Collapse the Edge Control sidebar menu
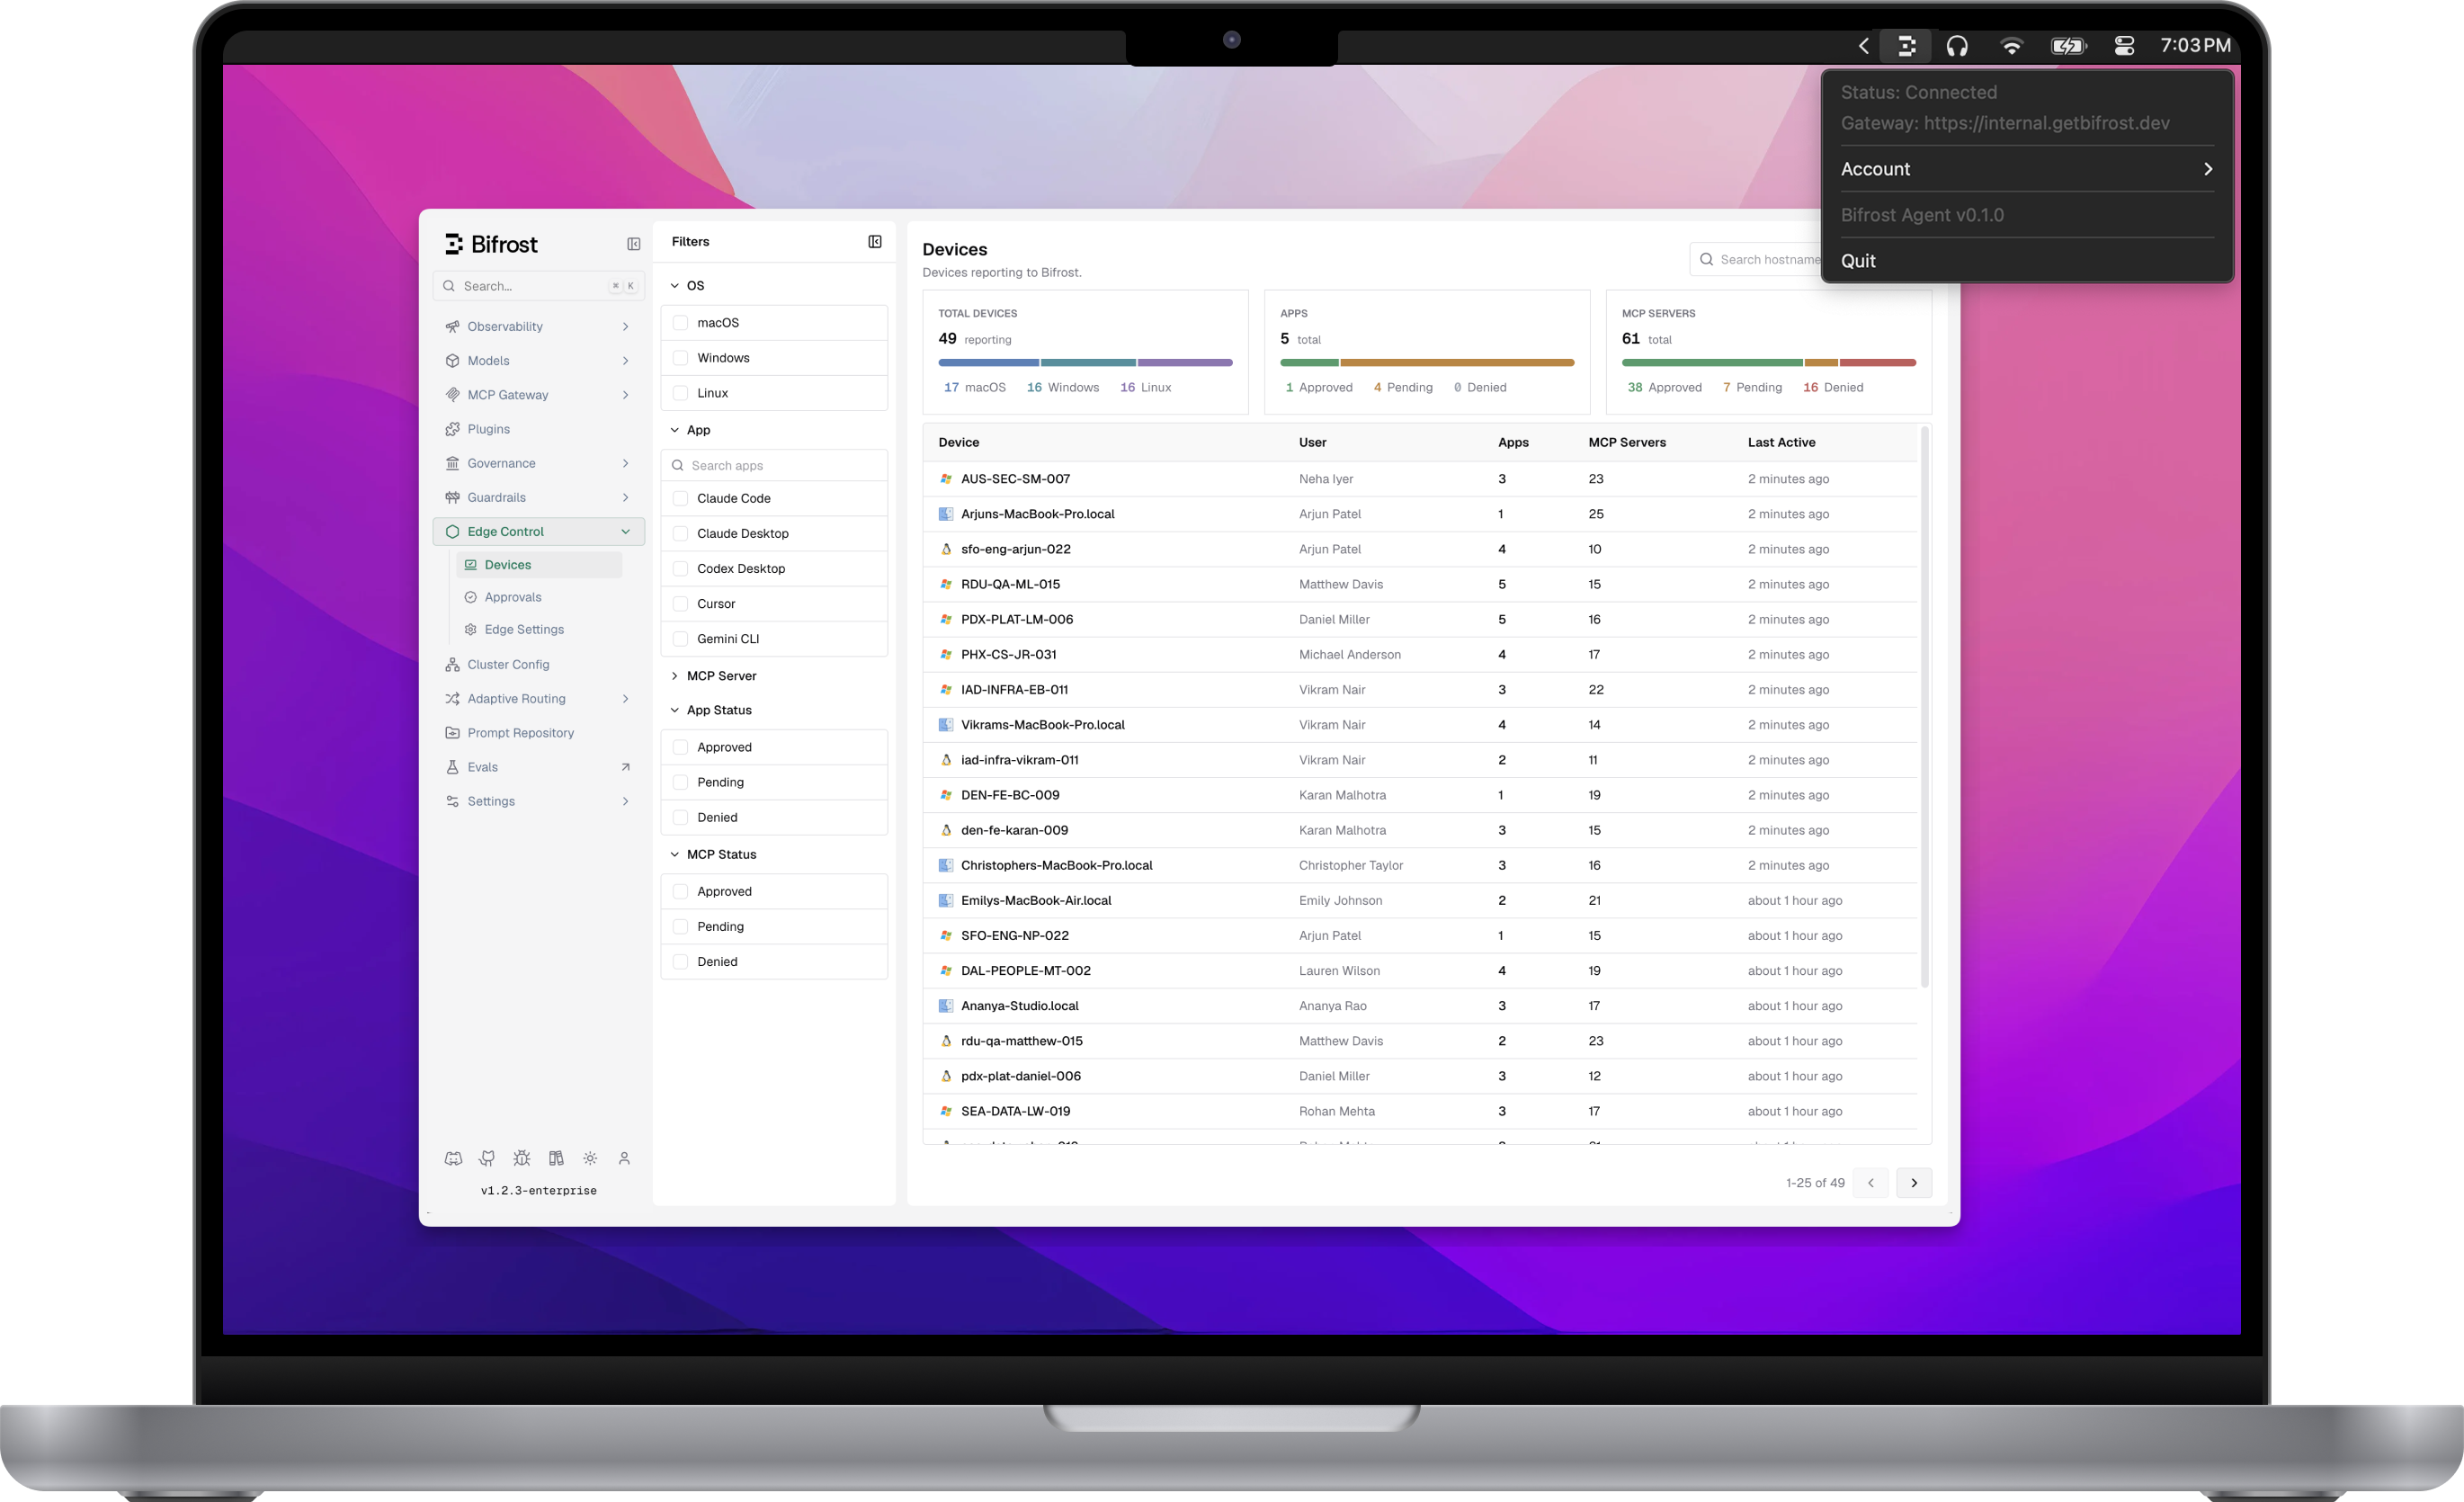2464x1502 pixels. click(538, 532)
